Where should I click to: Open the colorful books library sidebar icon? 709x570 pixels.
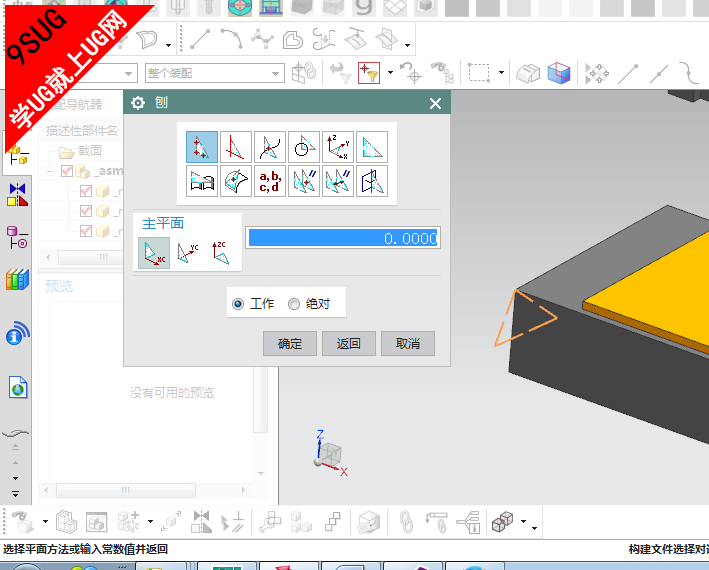pos(17,279)
